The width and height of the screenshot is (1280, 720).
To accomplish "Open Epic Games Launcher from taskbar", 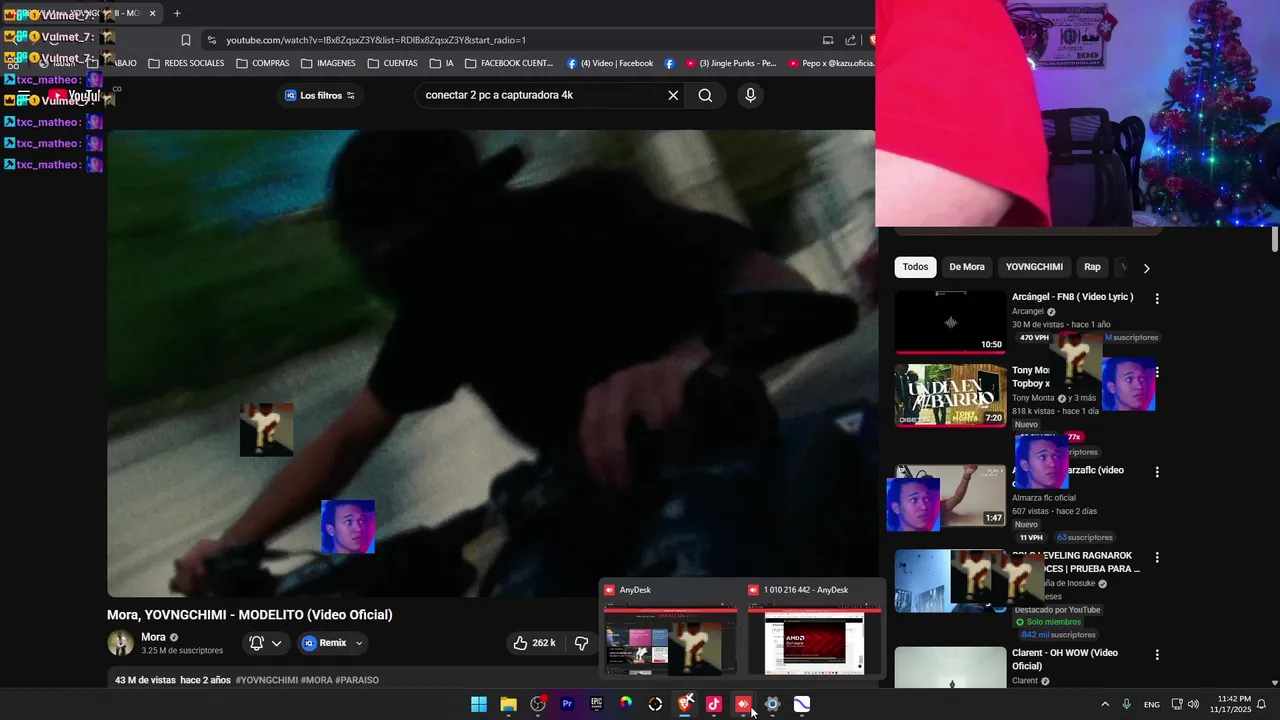I will click(596, 704).
